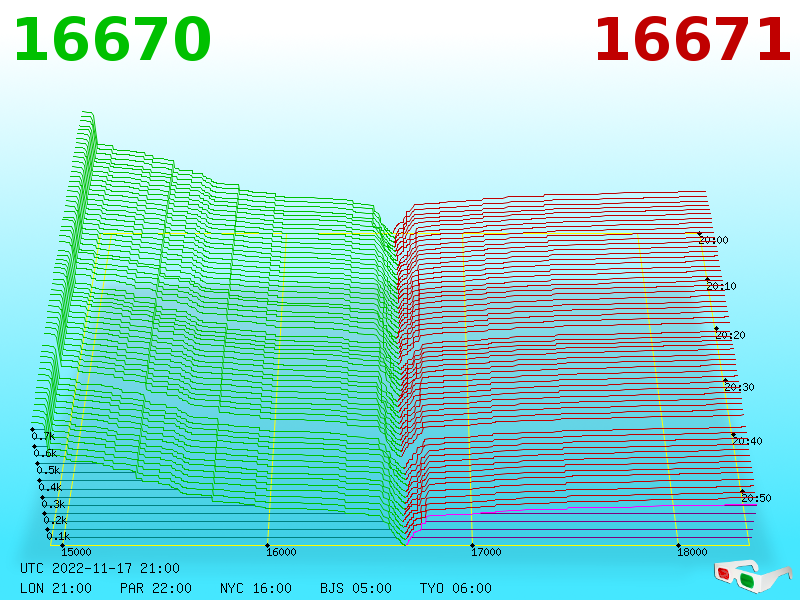The image size is (800, 600).
Task: Click the 3D anaglyph glasses icon
Action: point(751,576)
